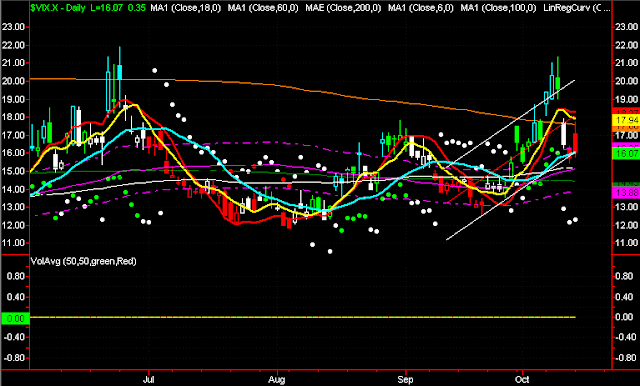Click the $VIX.X - Daily symbol label
The height and width of the screenshot is (386, 640).
[57, 8]
